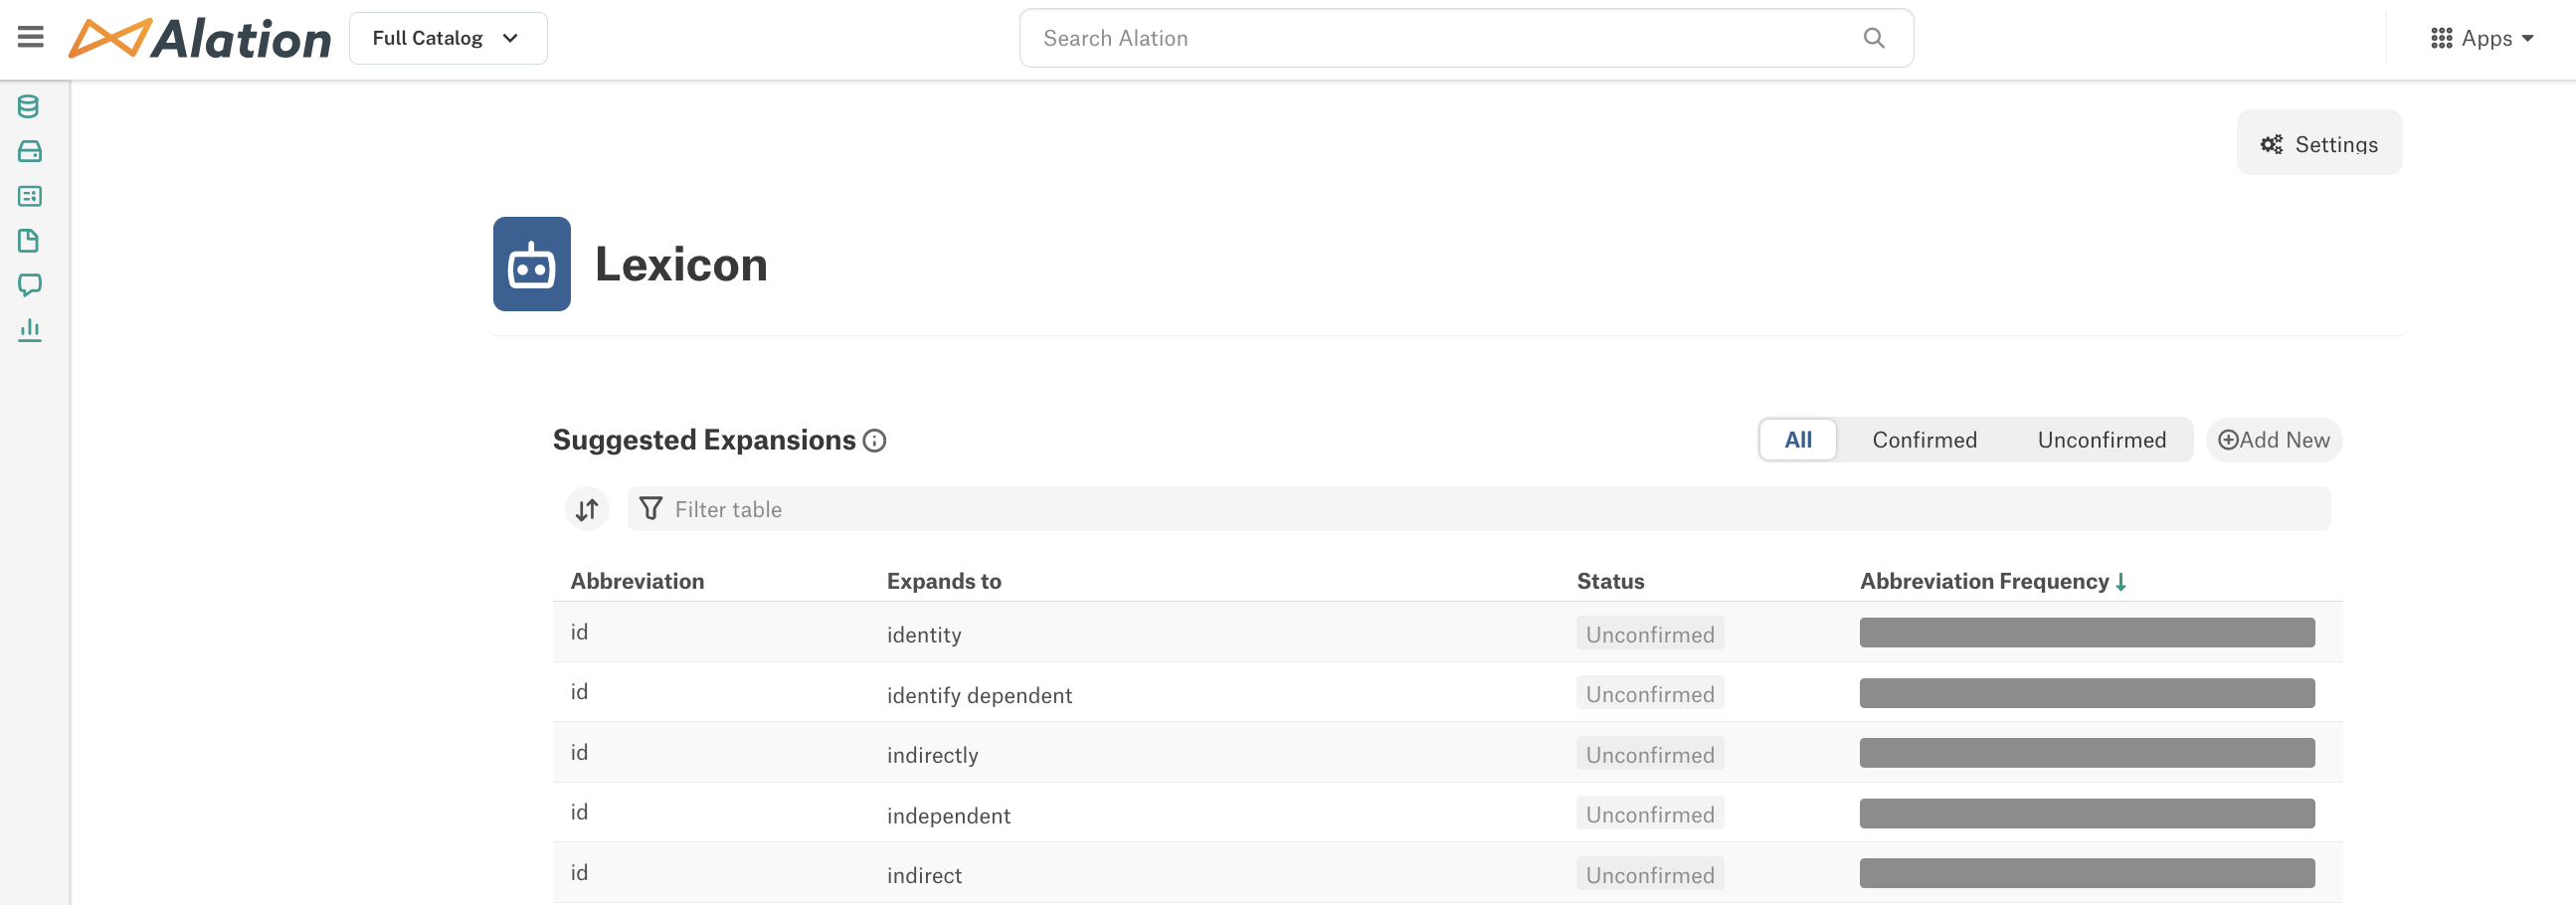2576x905 pixels.
Task: Open the Apps menu
Action: (2482, 38)
